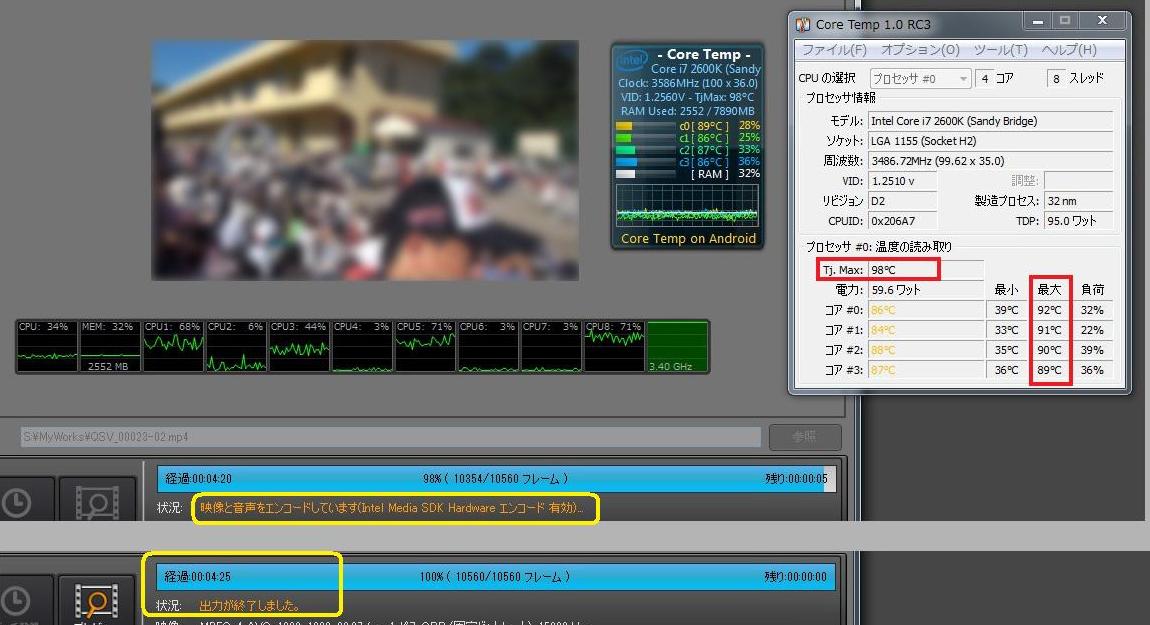The image size is (1150, 625).
Task: Click the コア #0 minimum temperature 39°C
Action: point(1006,310)
